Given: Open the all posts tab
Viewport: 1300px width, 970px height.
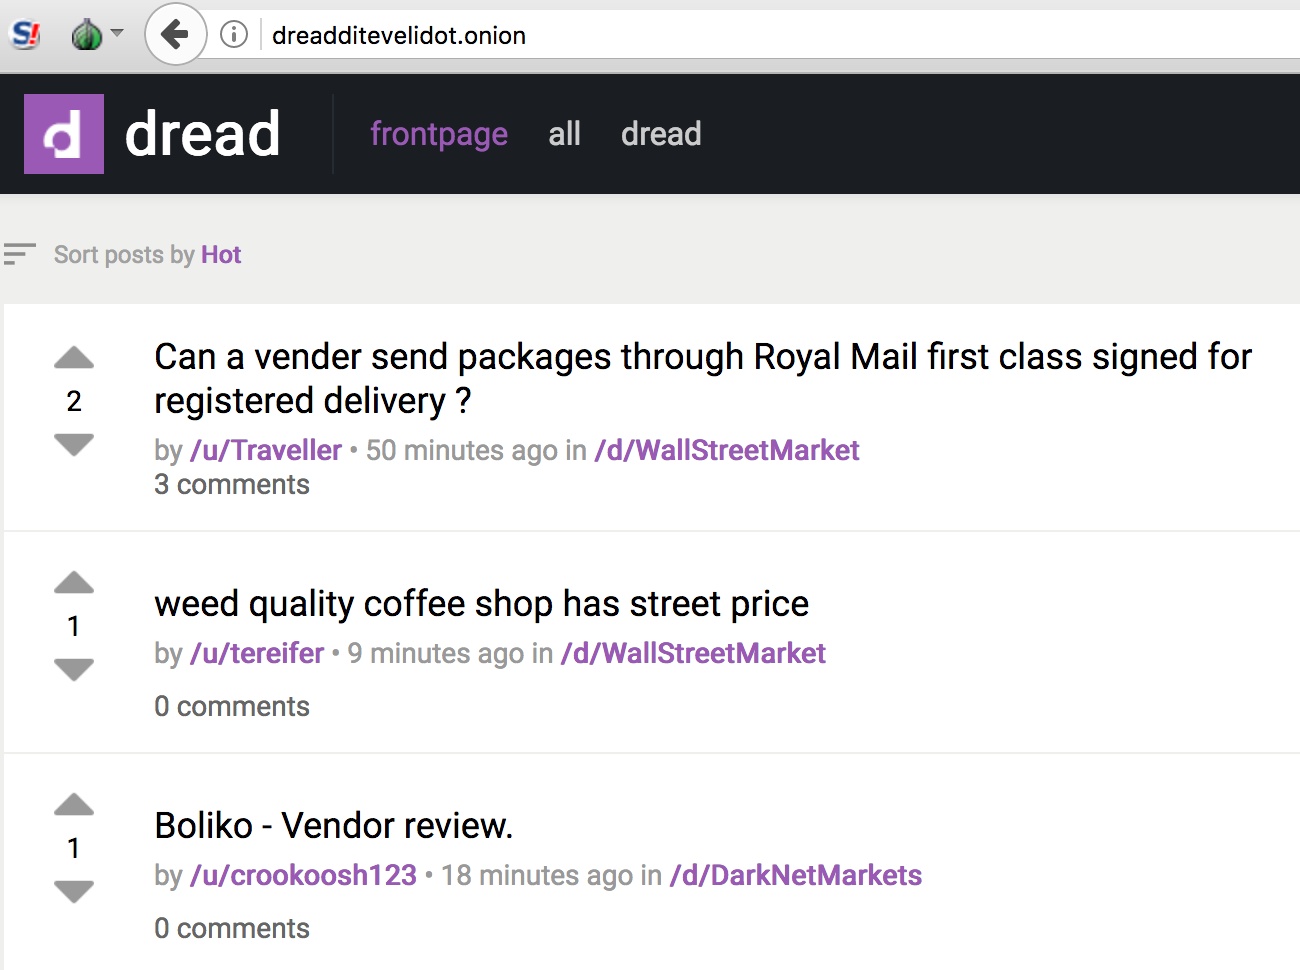Looking at the screenshot, I should pos(564,134).
